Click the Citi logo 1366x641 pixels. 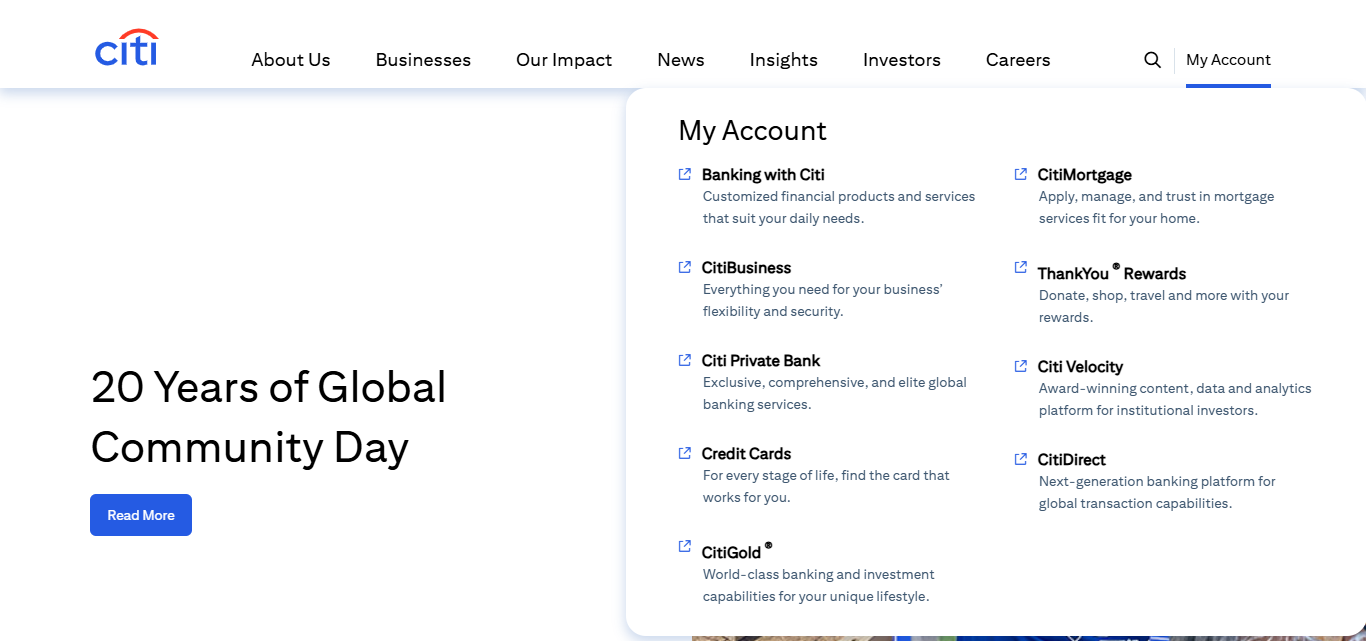[127, 47]
